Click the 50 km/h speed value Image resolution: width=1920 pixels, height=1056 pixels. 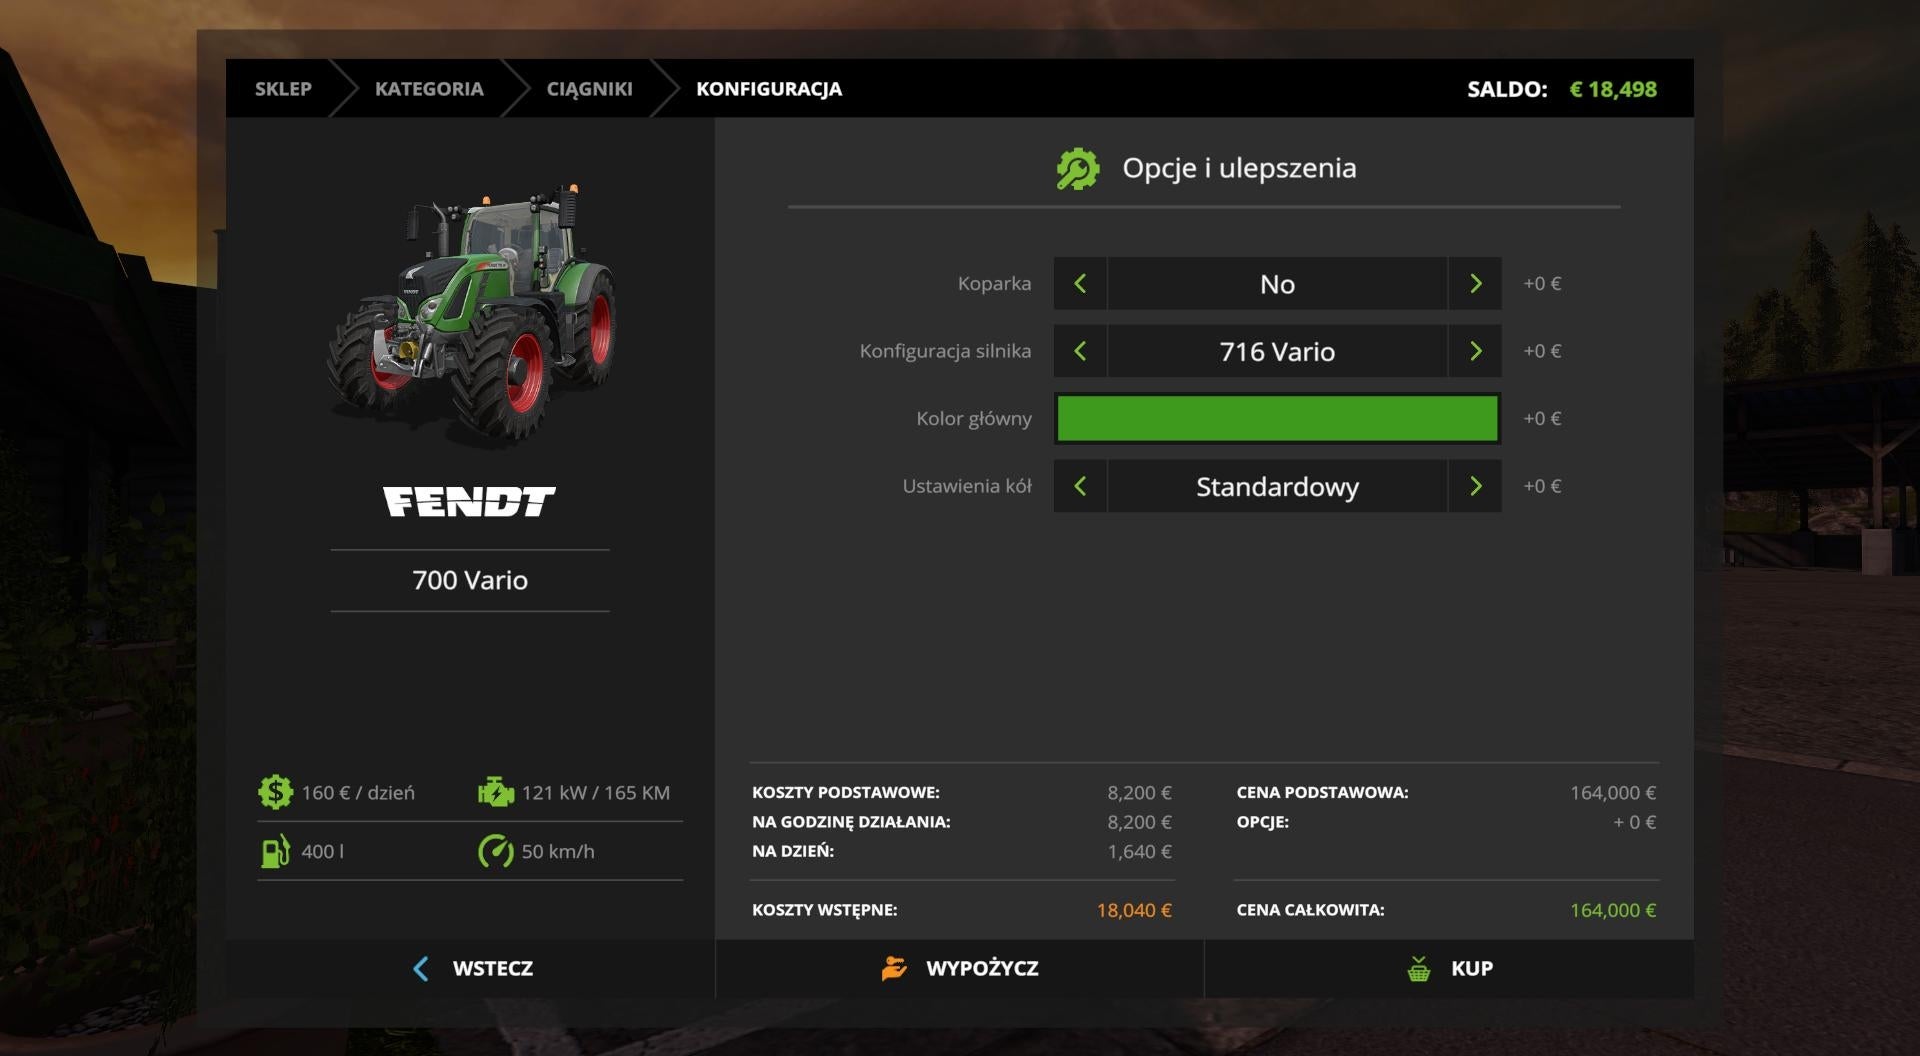pos(558,852)
